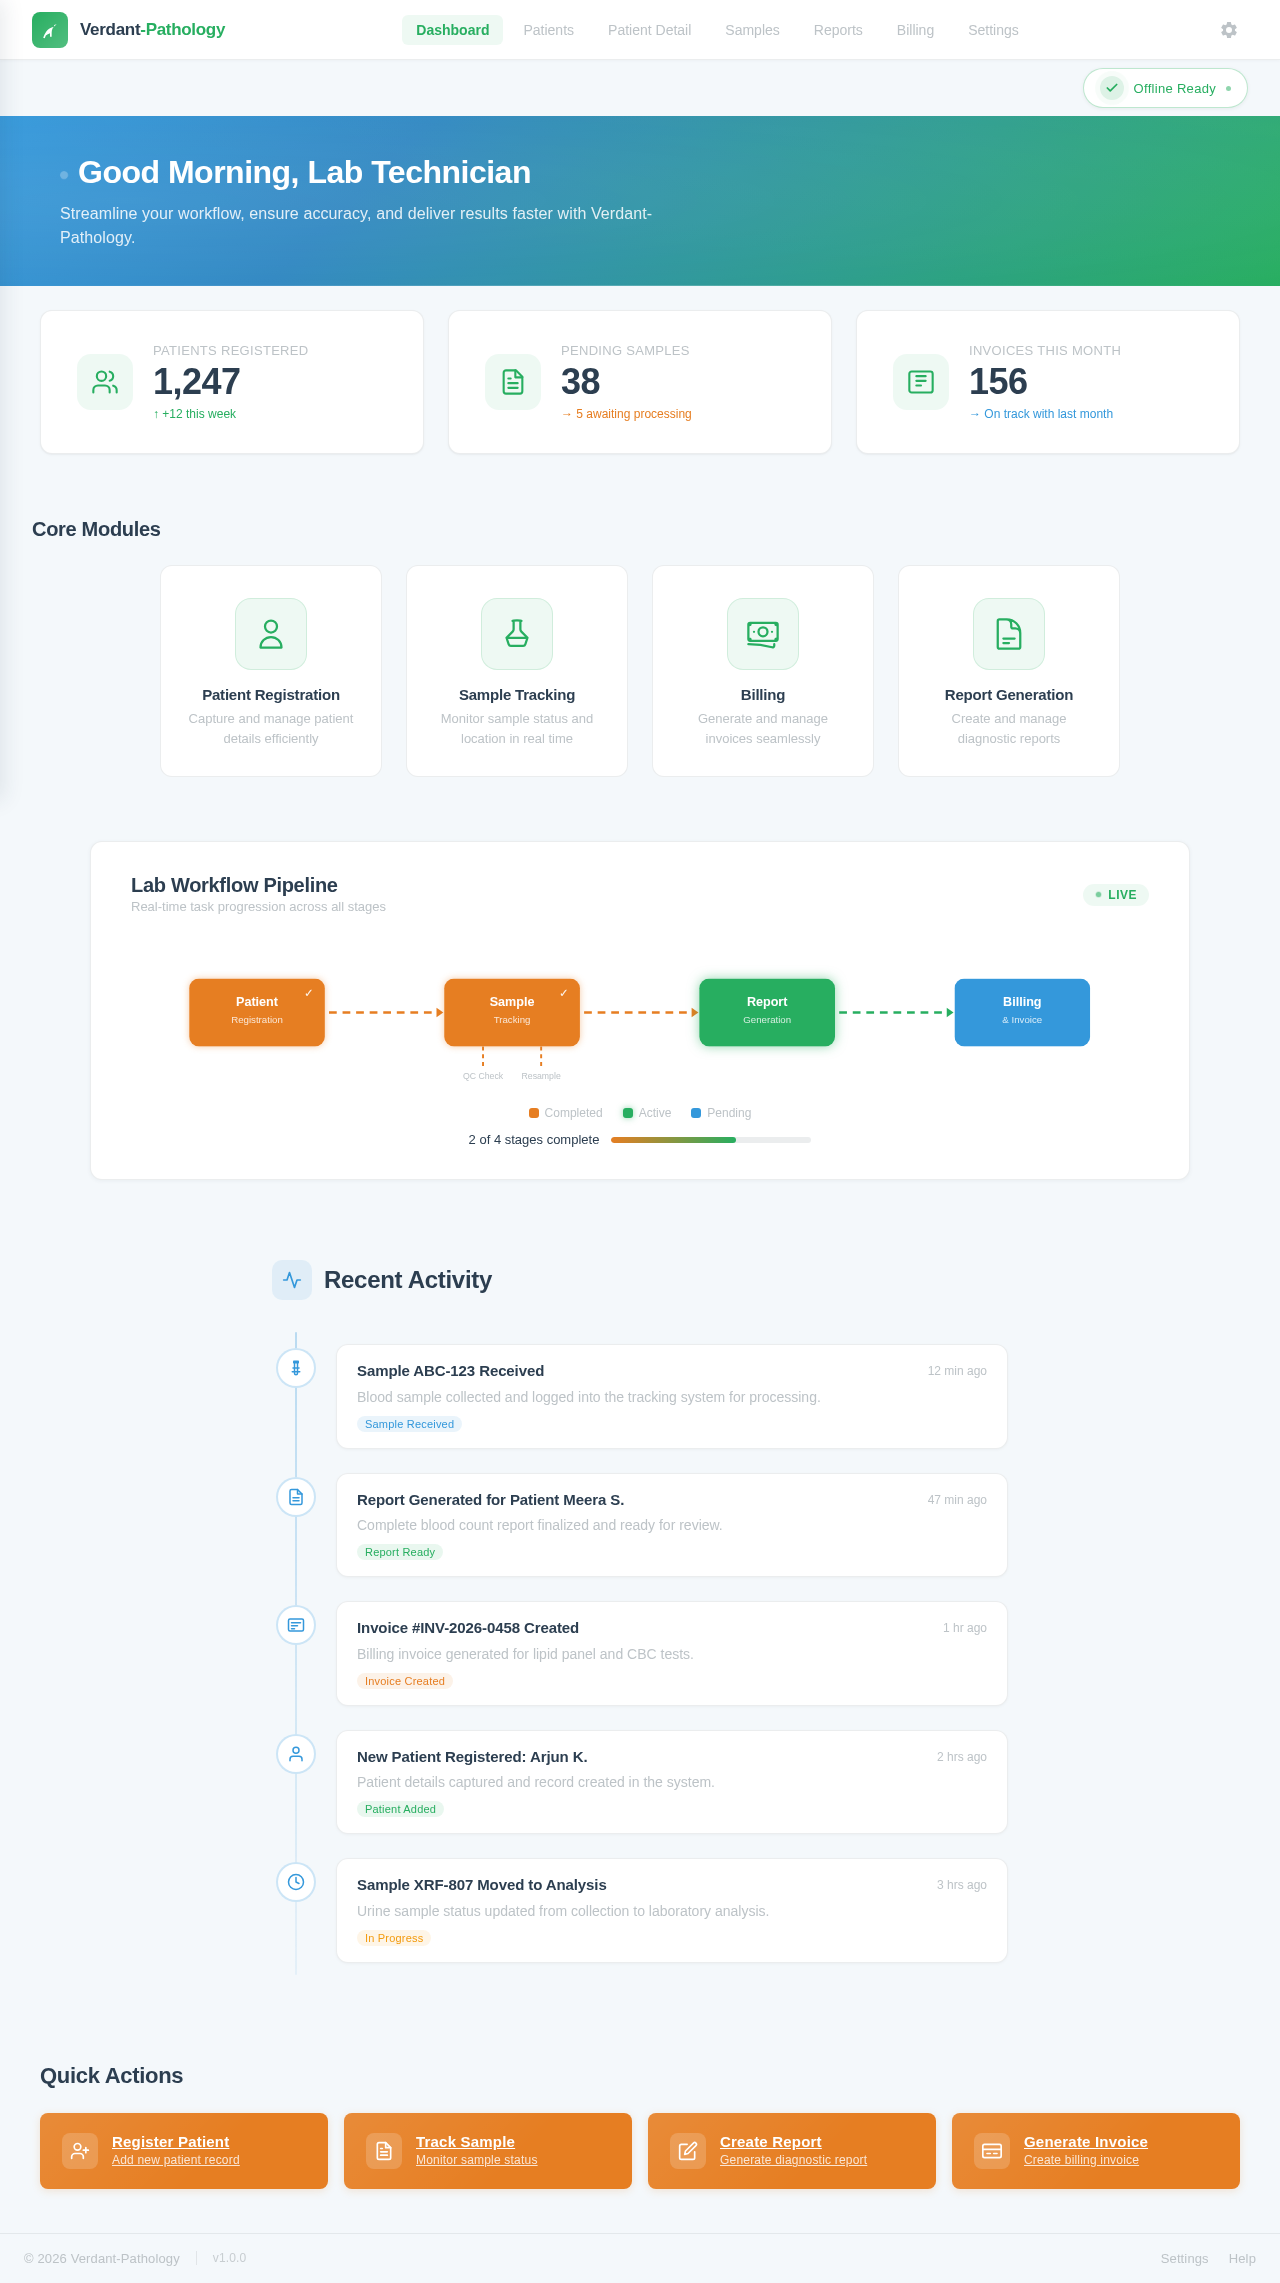Click the Pending Samples document icon
This screenshot has width=1280, height=2283.
coord(513,382)
